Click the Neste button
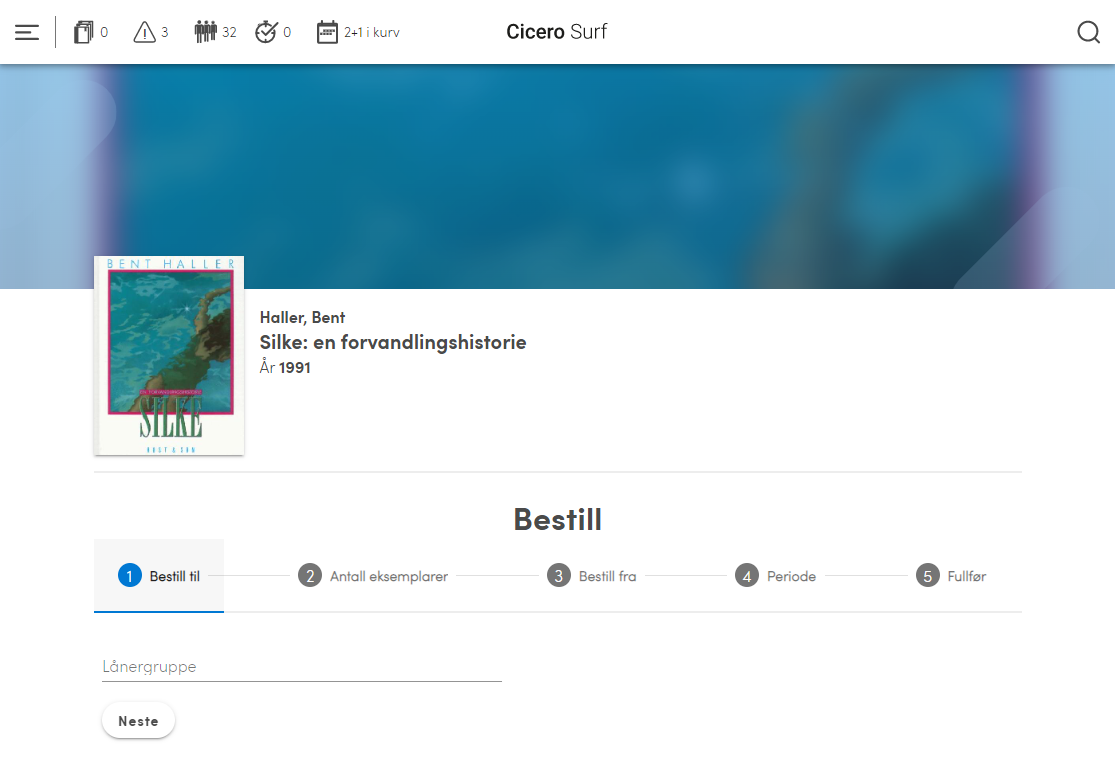 point(139,721)
